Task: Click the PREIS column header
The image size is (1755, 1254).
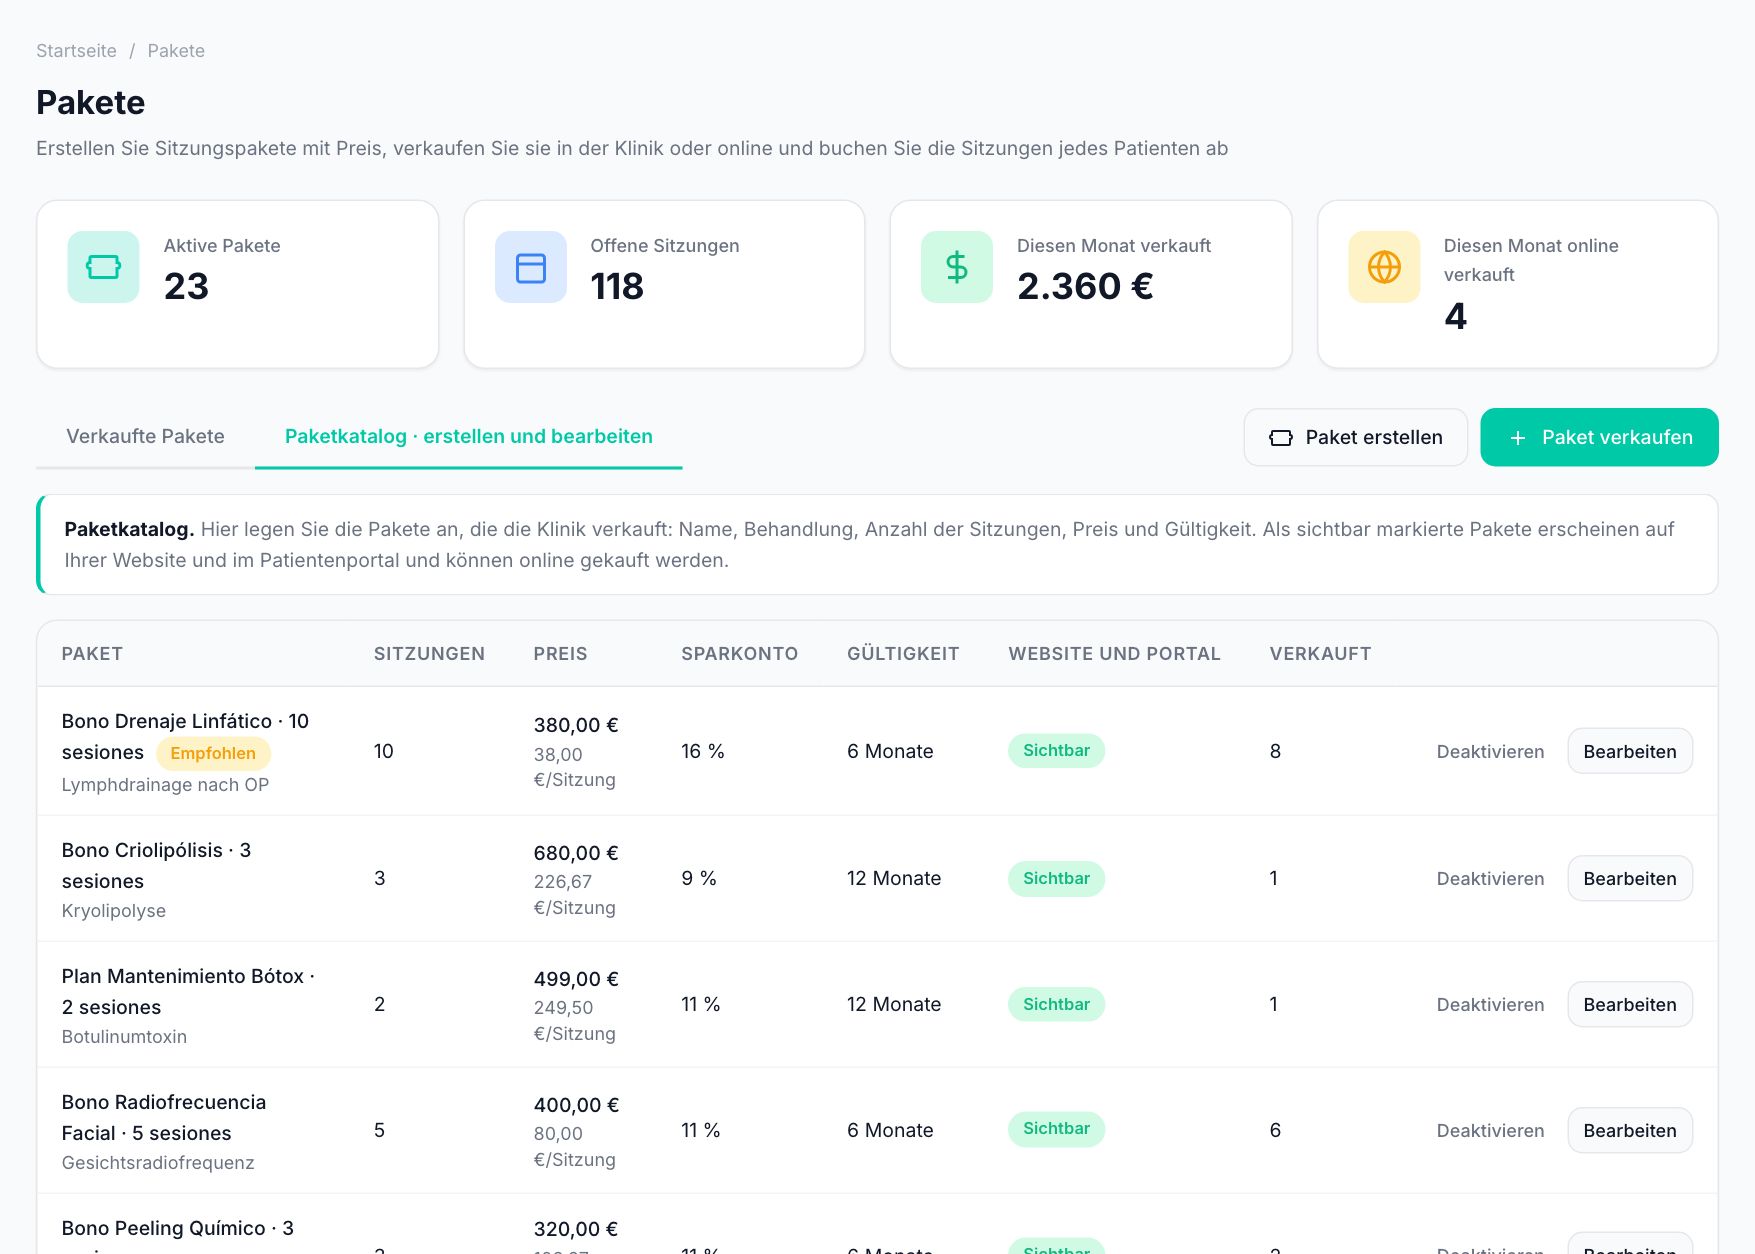Action: click(x=560, y=653)
